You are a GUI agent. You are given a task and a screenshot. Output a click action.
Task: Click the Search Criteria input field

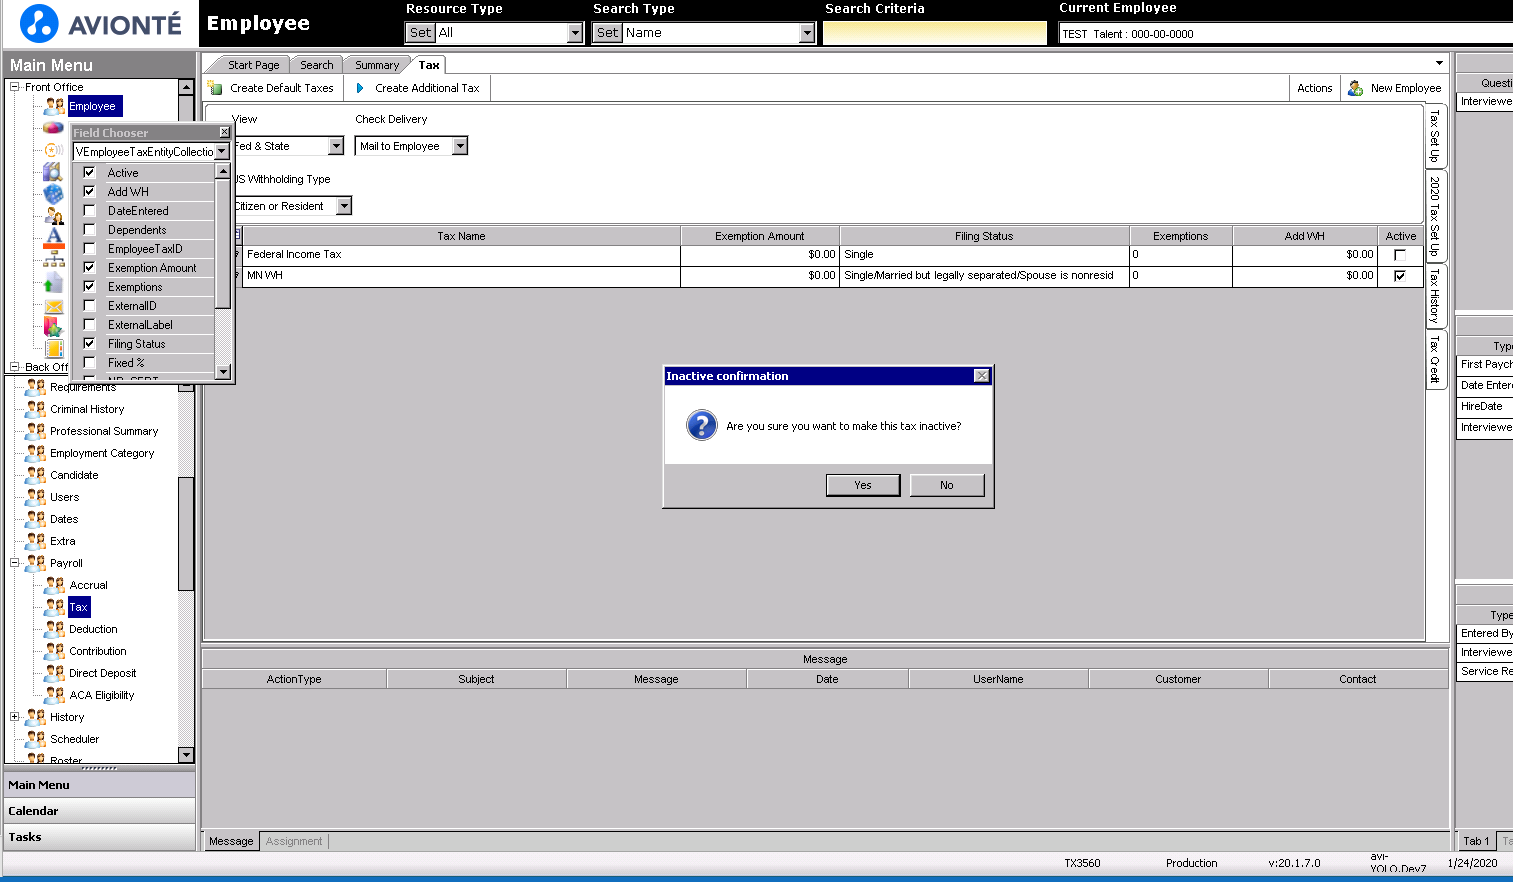click(933, 32)
